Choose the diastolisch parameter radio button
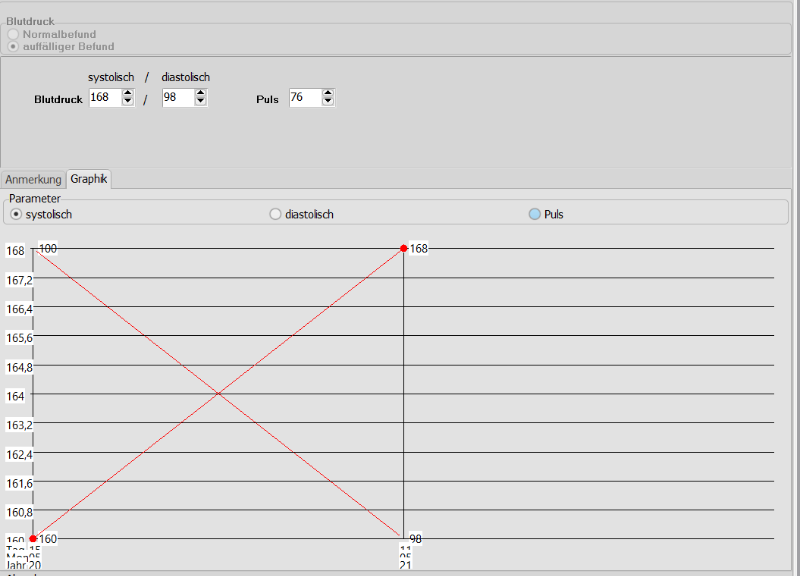800x576 pixels. tap(276, 214)
